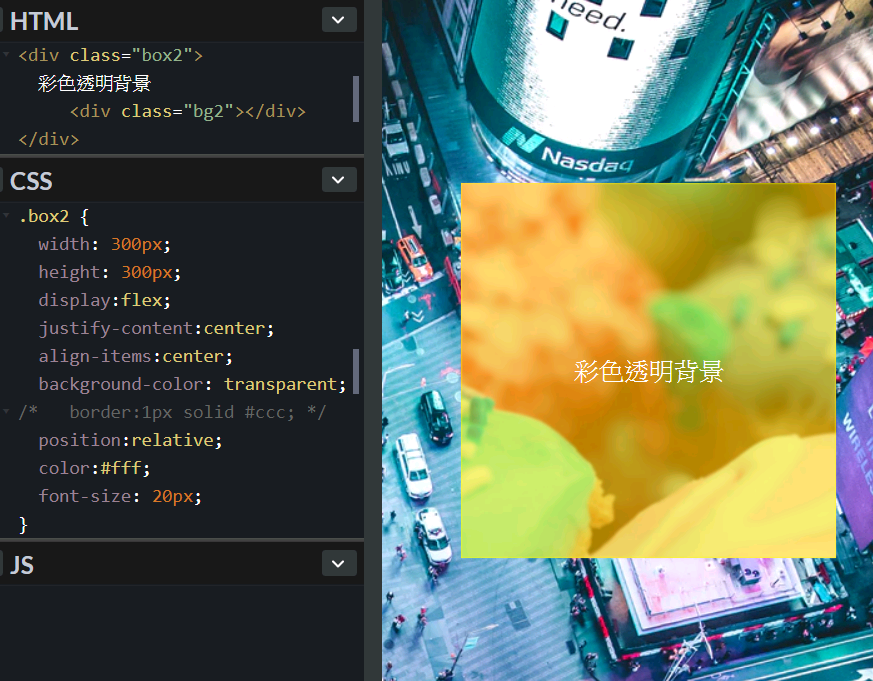Image resolution: width=873 pixels, height=681 pixels.
Task: Click the color:#fff line
Action: point(94,468)
